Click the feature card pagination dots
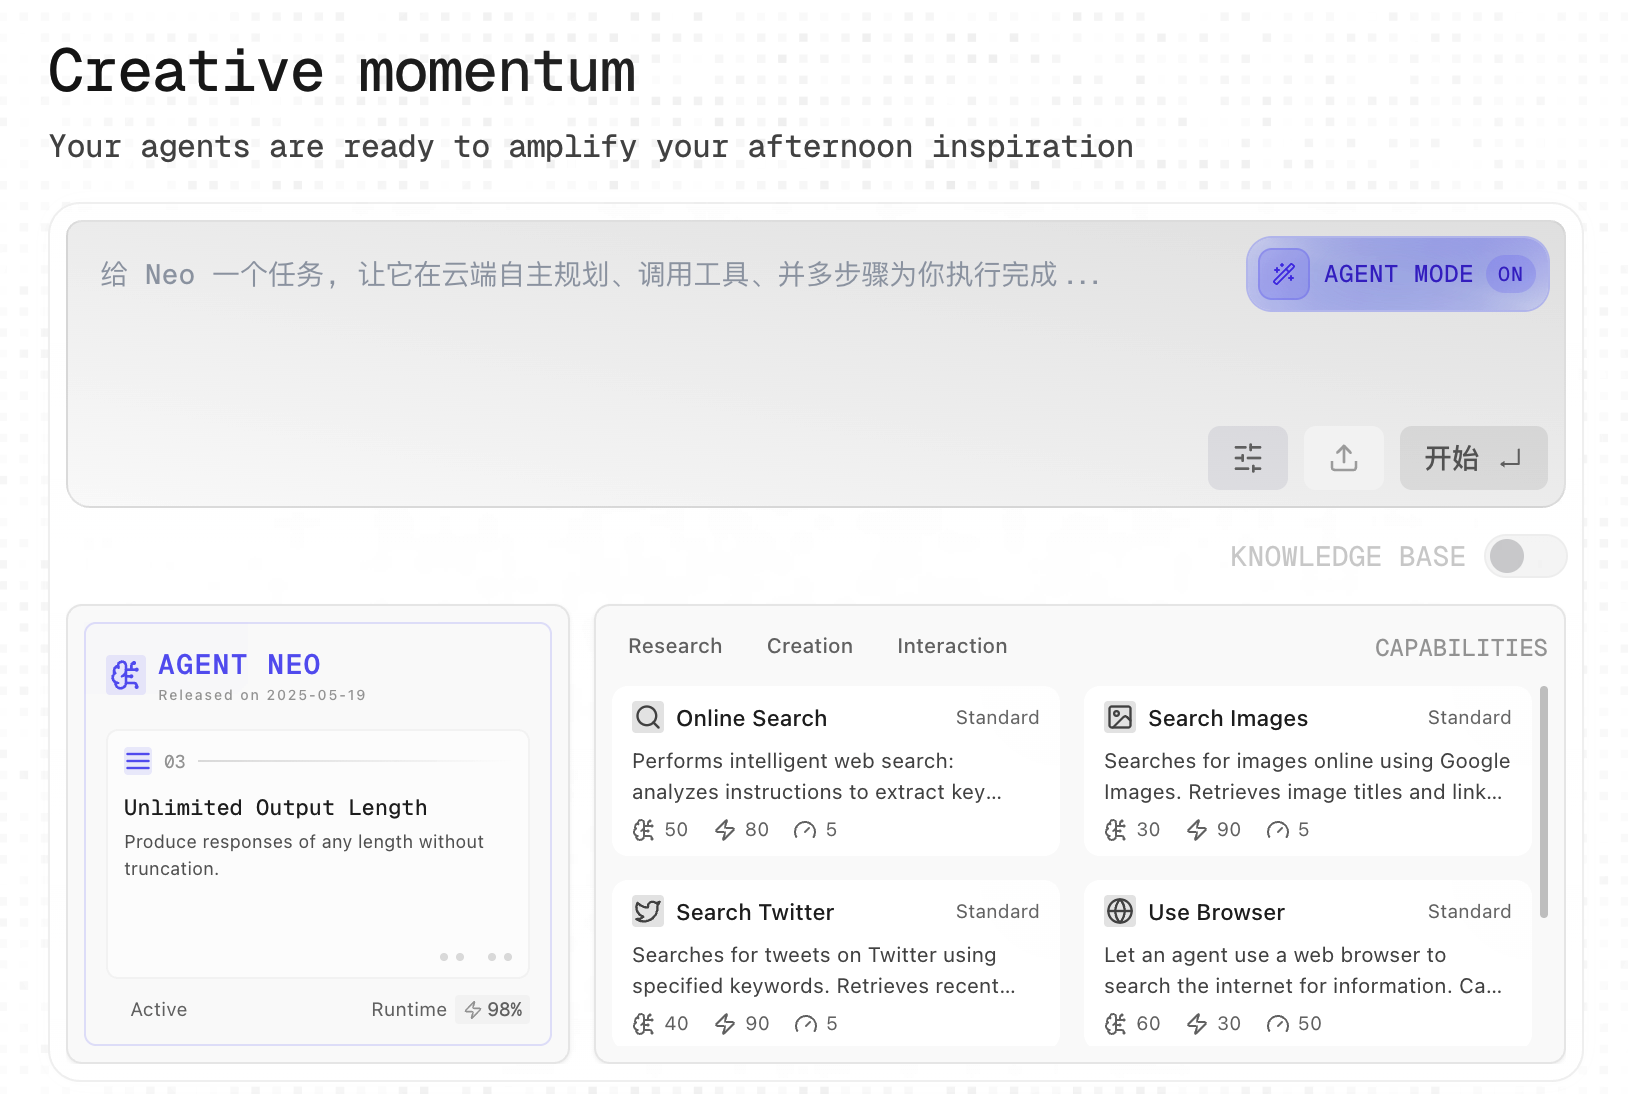The width and height of the screenshot is (1628, 1094). click(476, 957)
